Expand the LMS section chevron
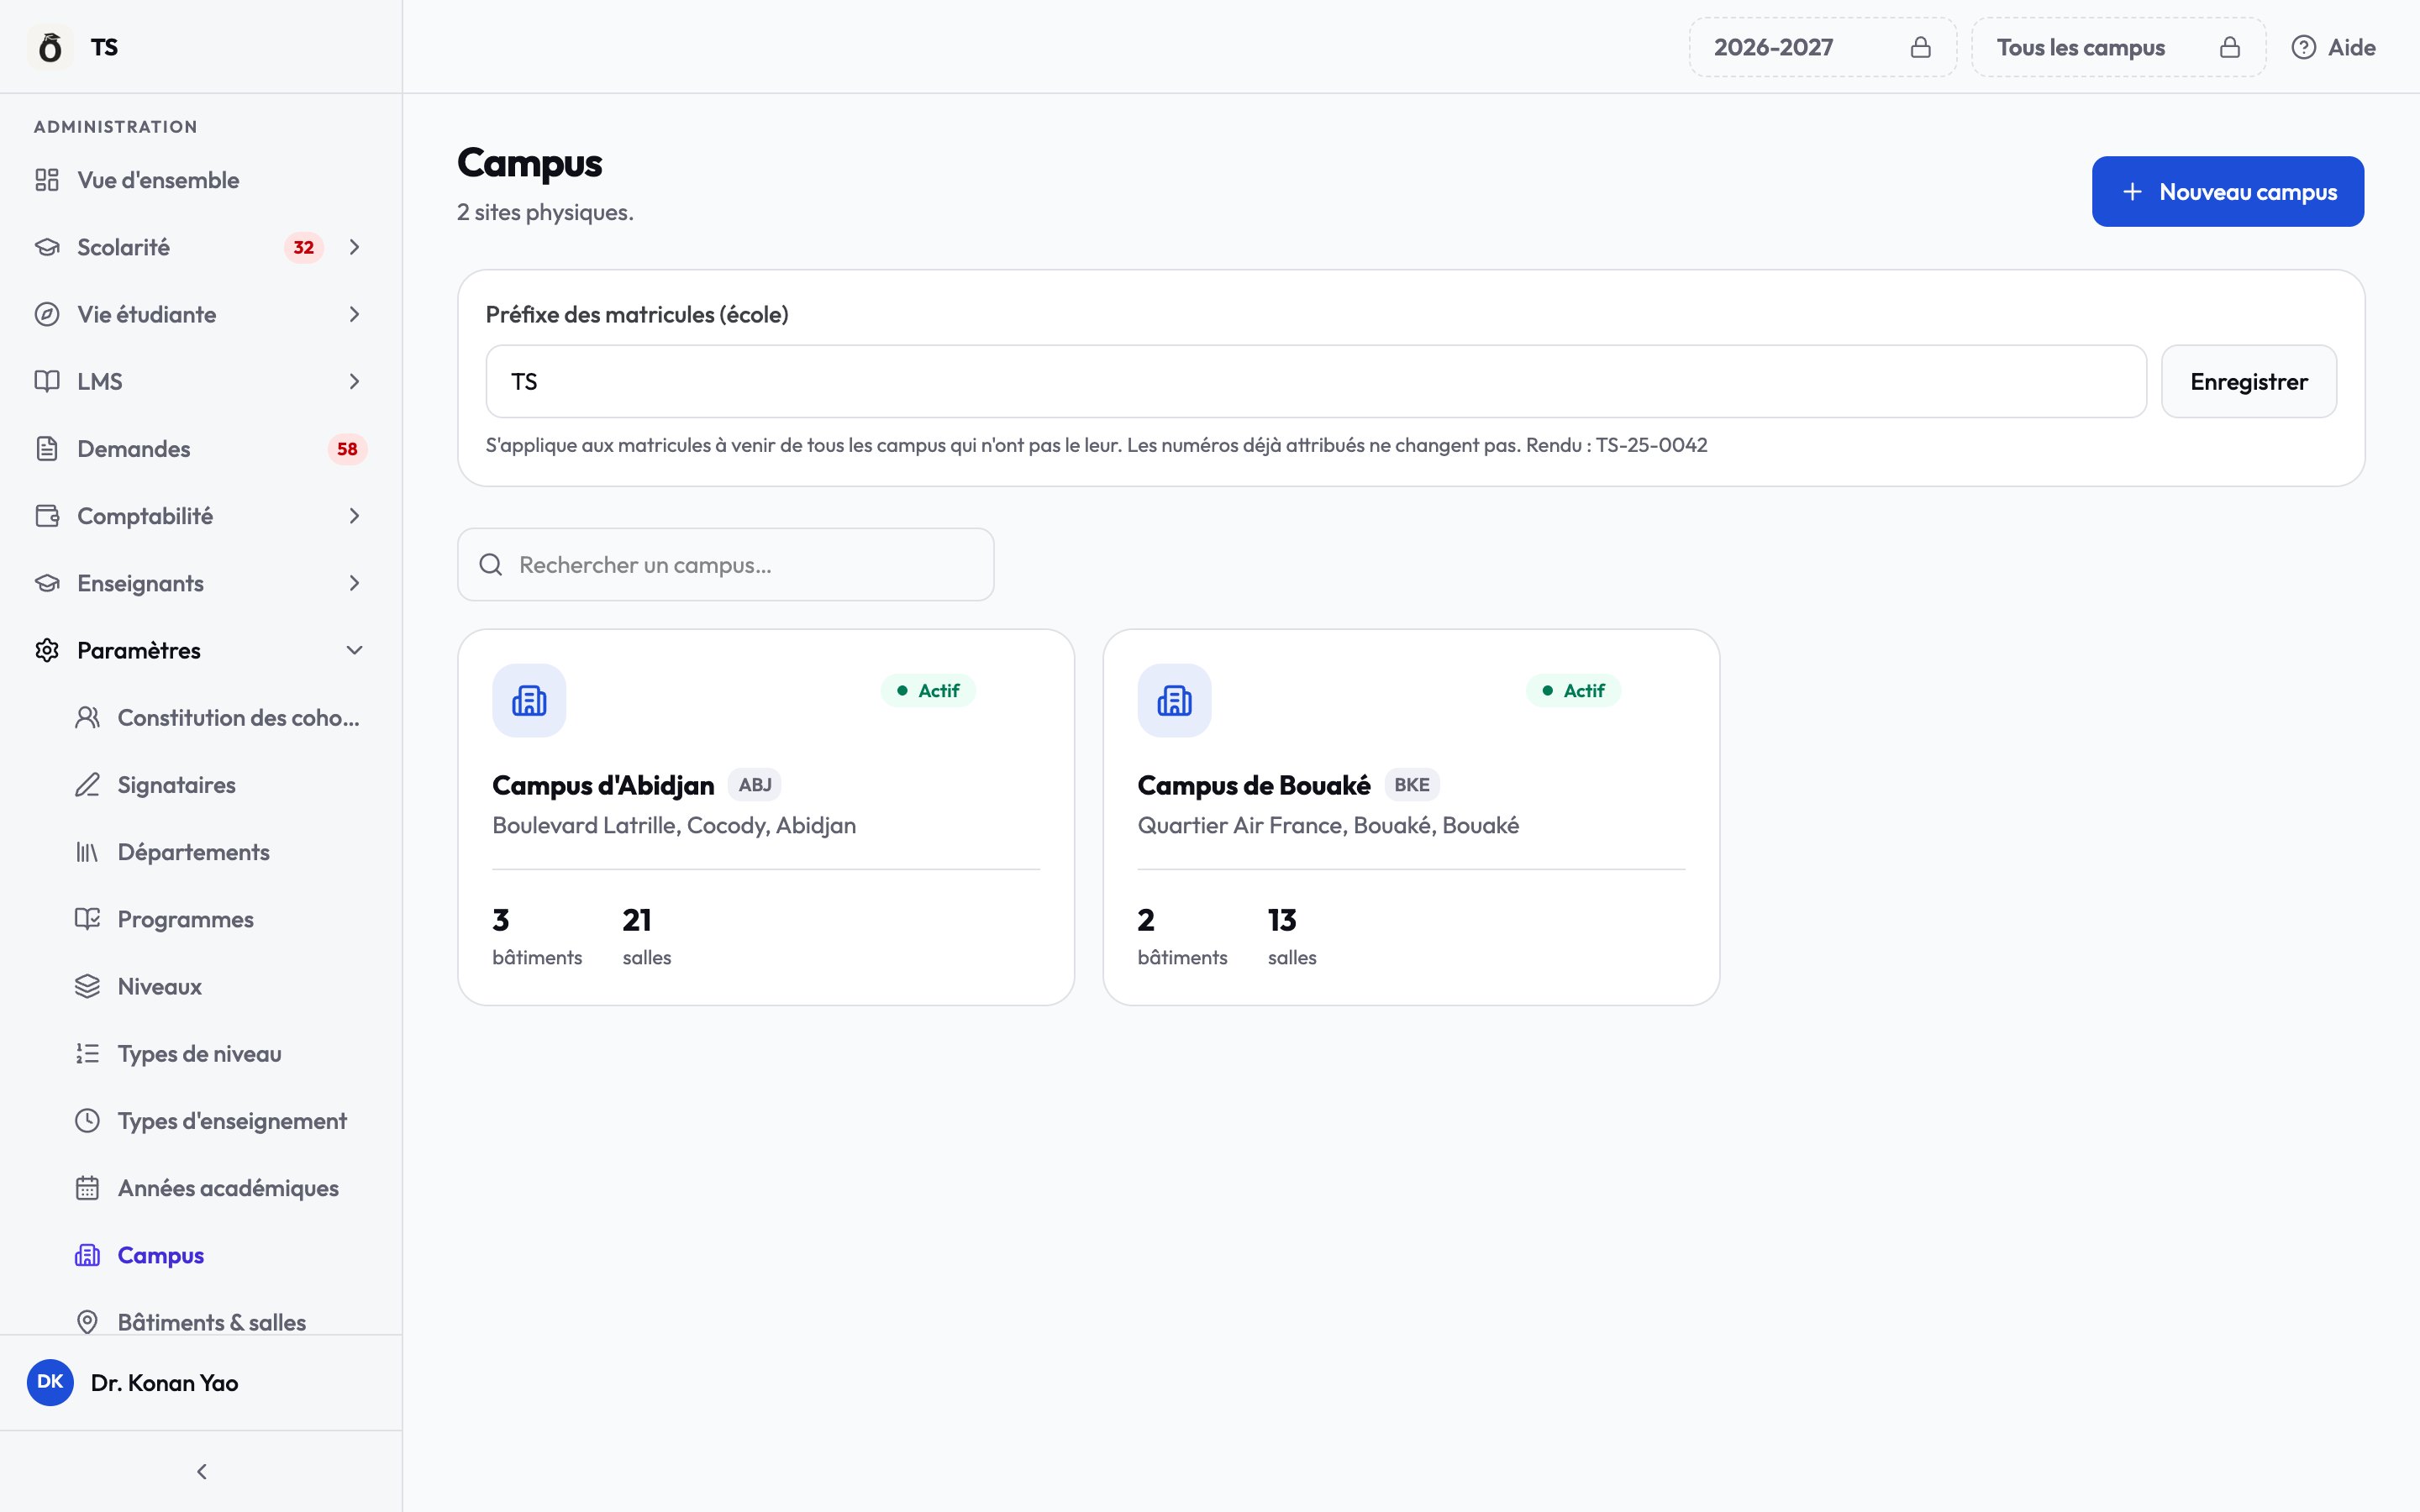This screenshot has width=2420, height=1512. coord(354,381)
